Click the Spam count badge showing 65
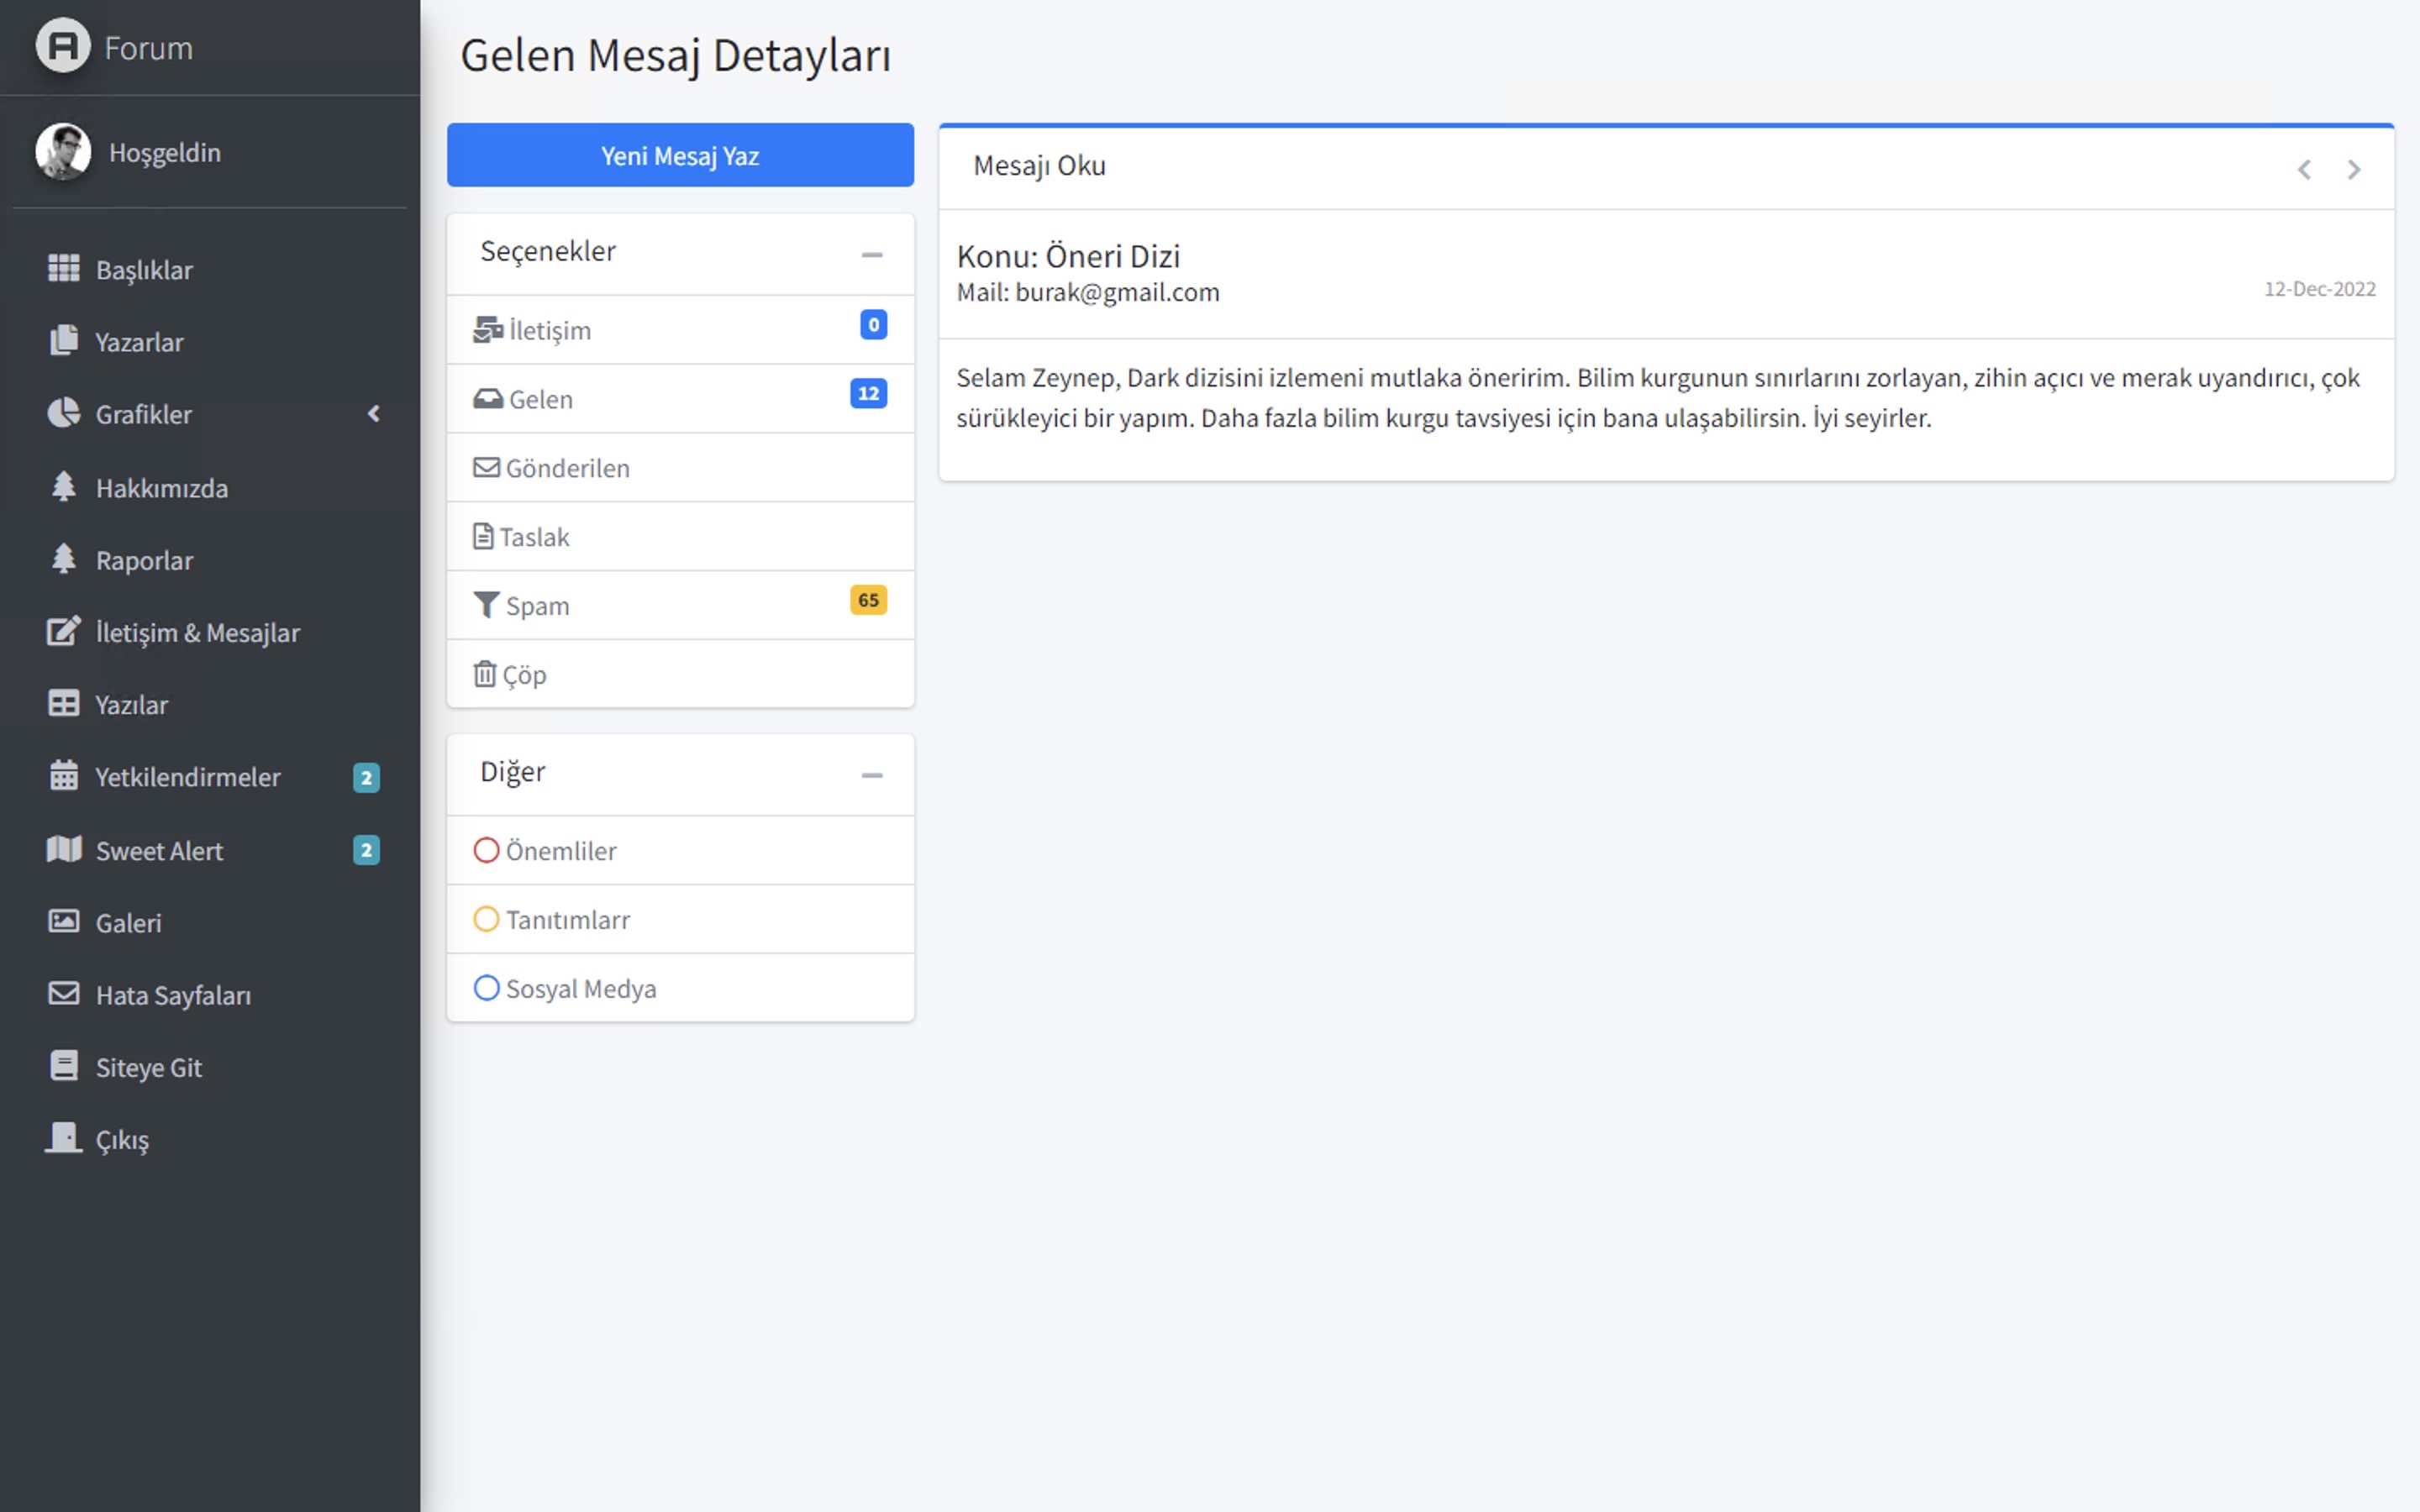 pyautogui.click(x=867, y=600)
